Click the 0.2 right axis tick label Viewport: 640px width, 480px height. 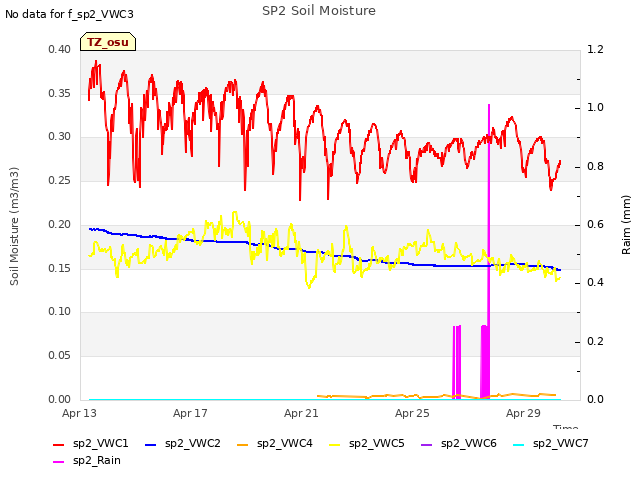tap(595, 341)
